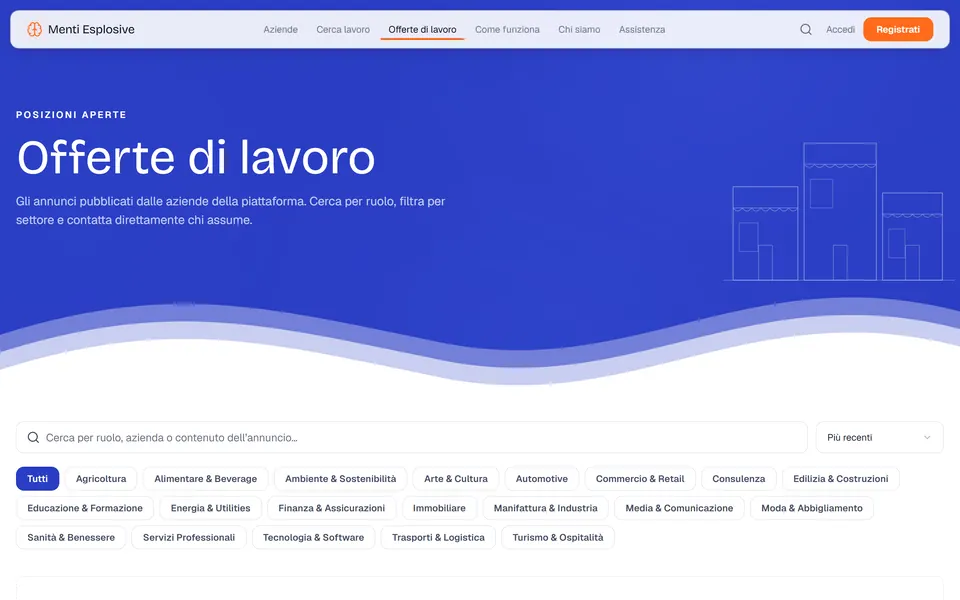Click the Offerte di lavoro page heading
Screen dimensions: 960x600
point(196,158)
